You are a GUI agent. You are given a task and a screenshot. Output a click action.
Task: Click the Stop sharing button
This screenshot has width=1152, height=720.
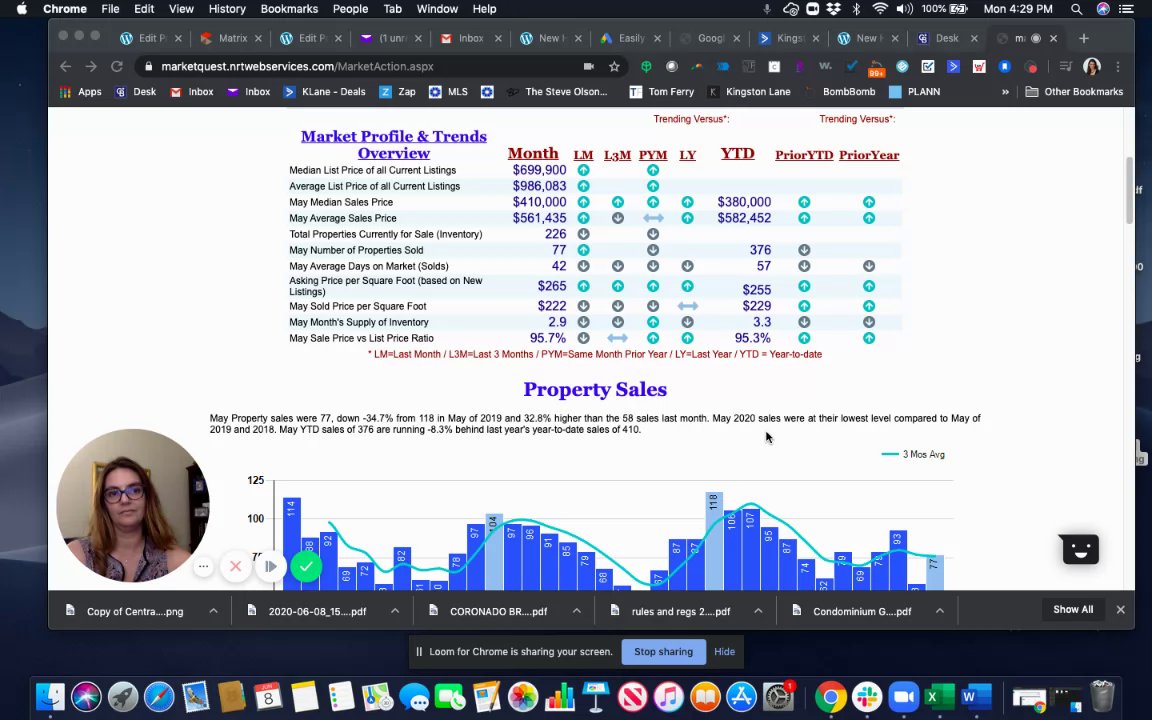[663, 652]
